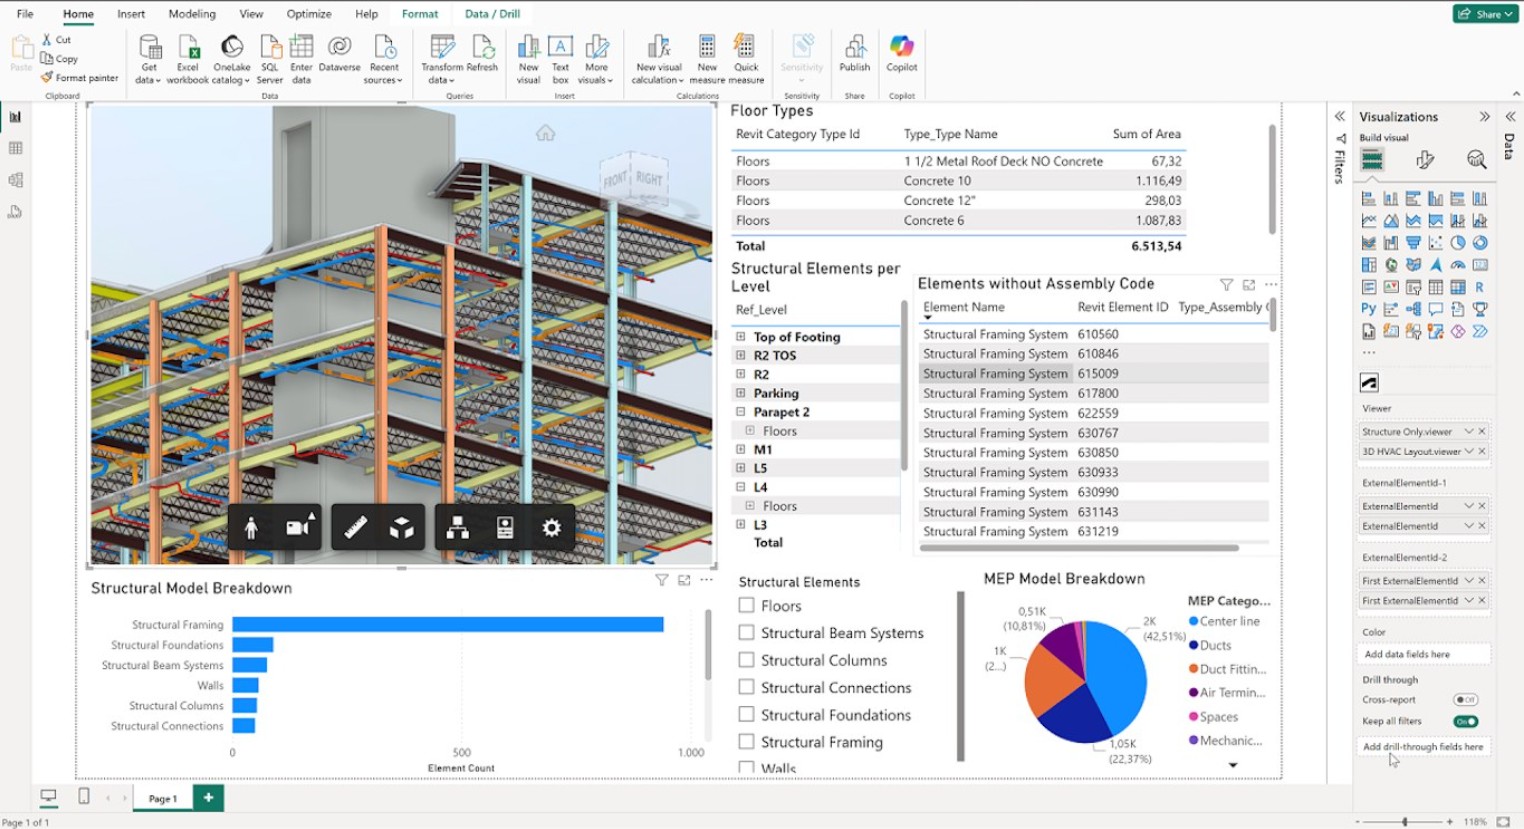Open Copilot from the ribbon

(900, 58)
